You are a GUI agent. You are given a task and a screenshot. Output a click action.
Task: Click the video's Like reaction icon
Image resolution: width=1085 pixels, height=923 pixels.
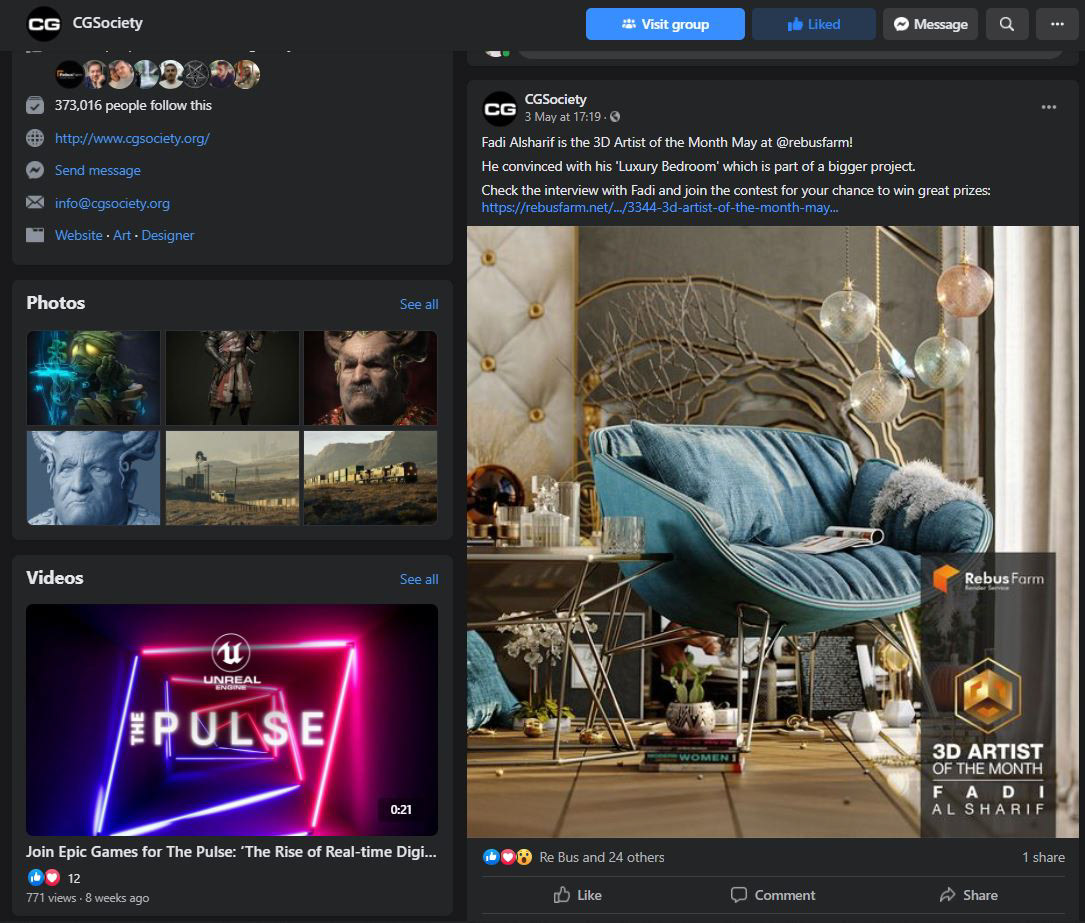(35, 878)
